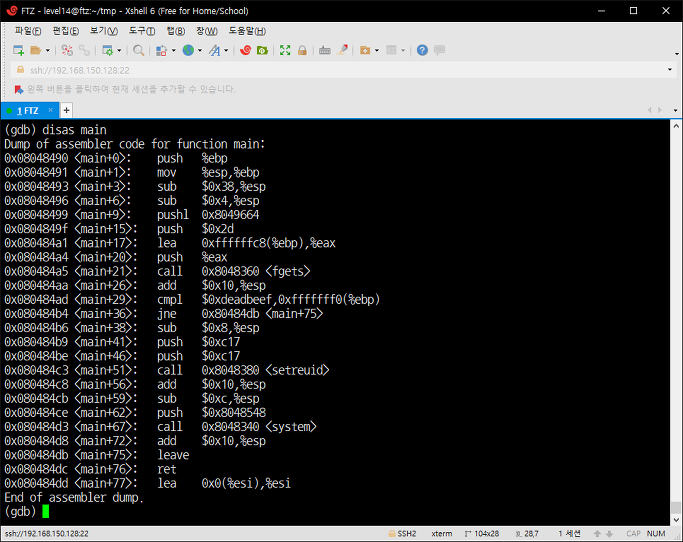
Task: Click the 104x28 terminal size indicator
Action: coord(482,534)
